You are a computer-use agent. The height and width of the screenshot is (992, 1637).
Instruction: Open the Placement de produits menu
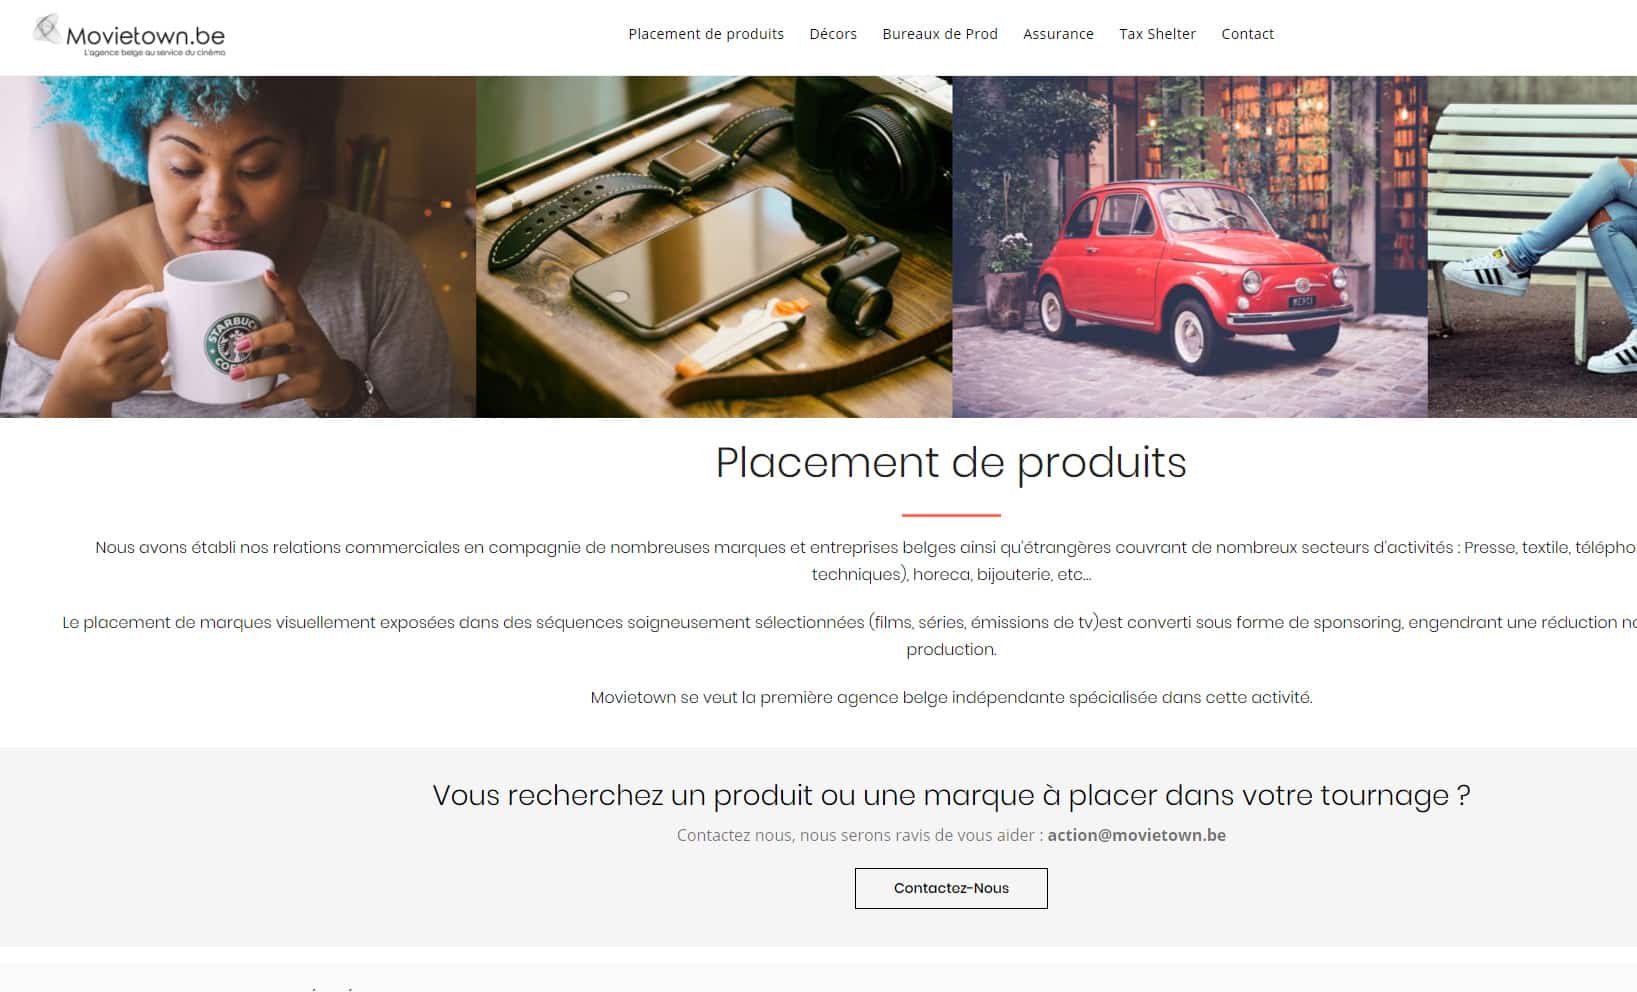click(706, 34)
